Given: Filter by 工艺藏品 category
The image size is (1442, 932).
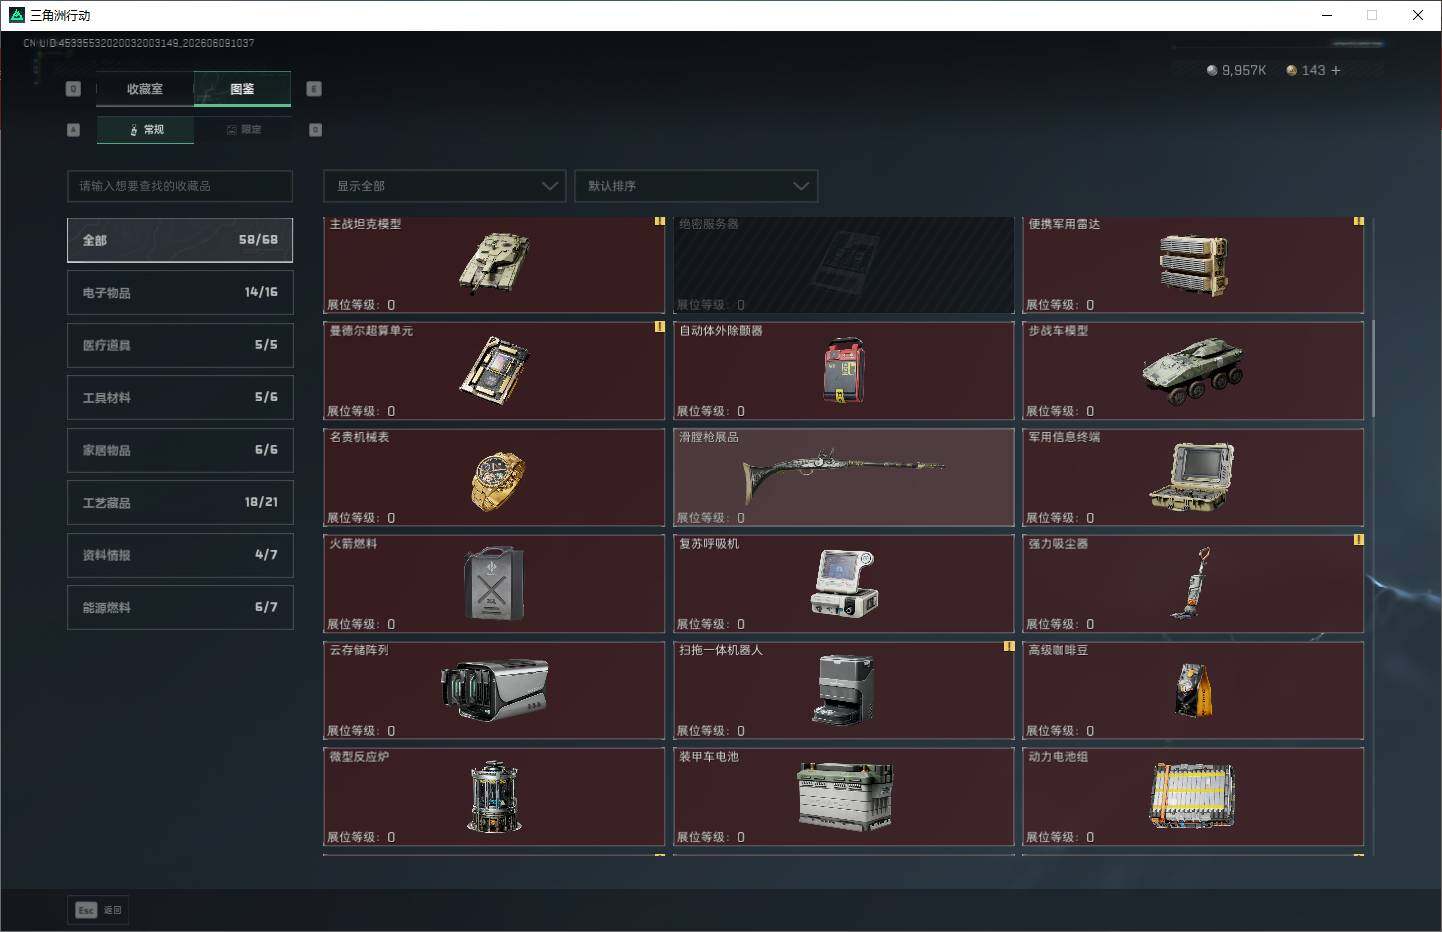Looking at the screenshot, I should 180,502.
